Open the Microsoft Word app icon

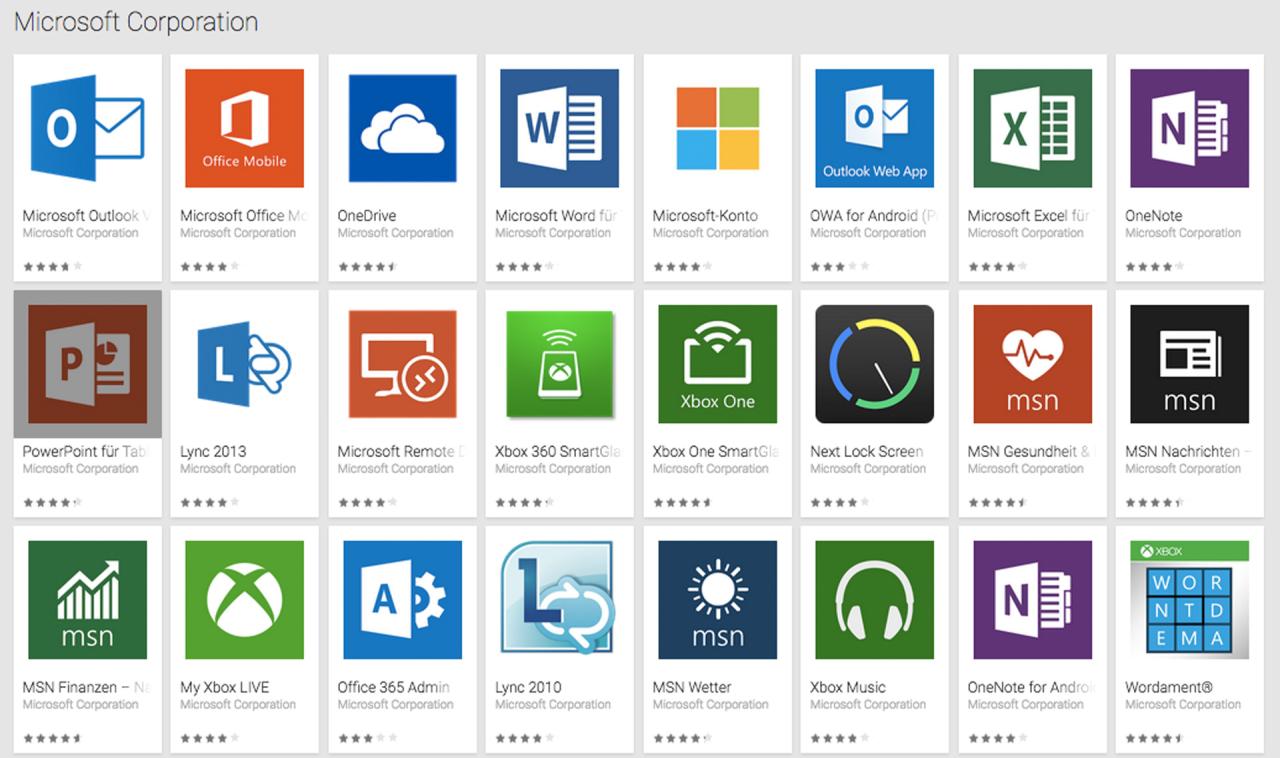pyautogui.click(x=559, y=128)
